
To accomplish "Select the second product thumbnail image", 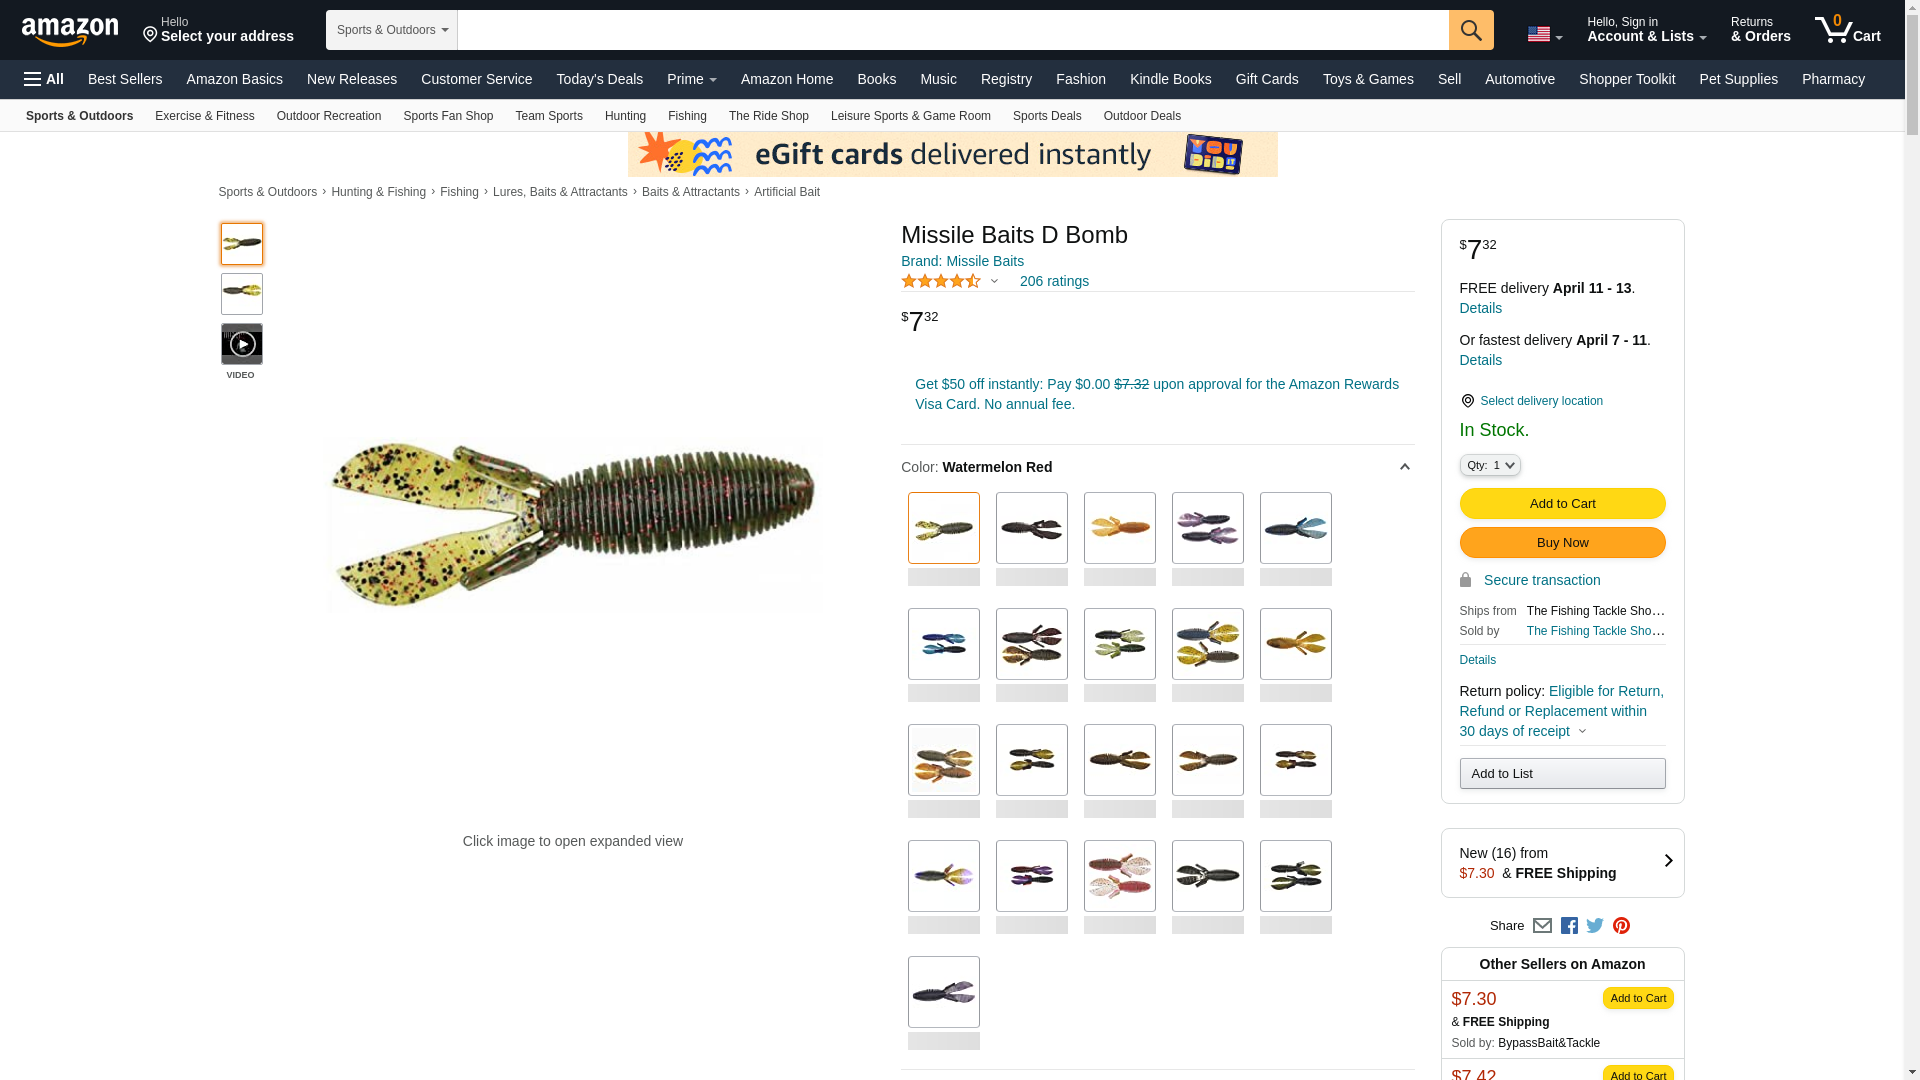I will 242,294.
